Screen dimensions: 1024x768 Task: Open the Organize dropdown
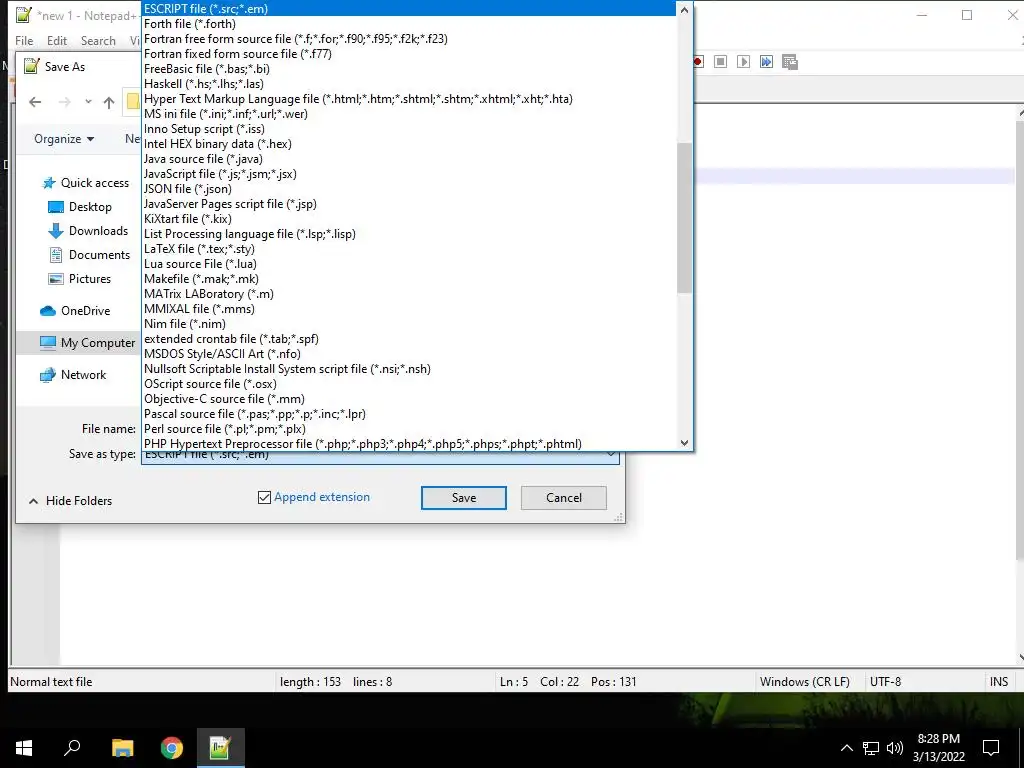coord(64,139)
